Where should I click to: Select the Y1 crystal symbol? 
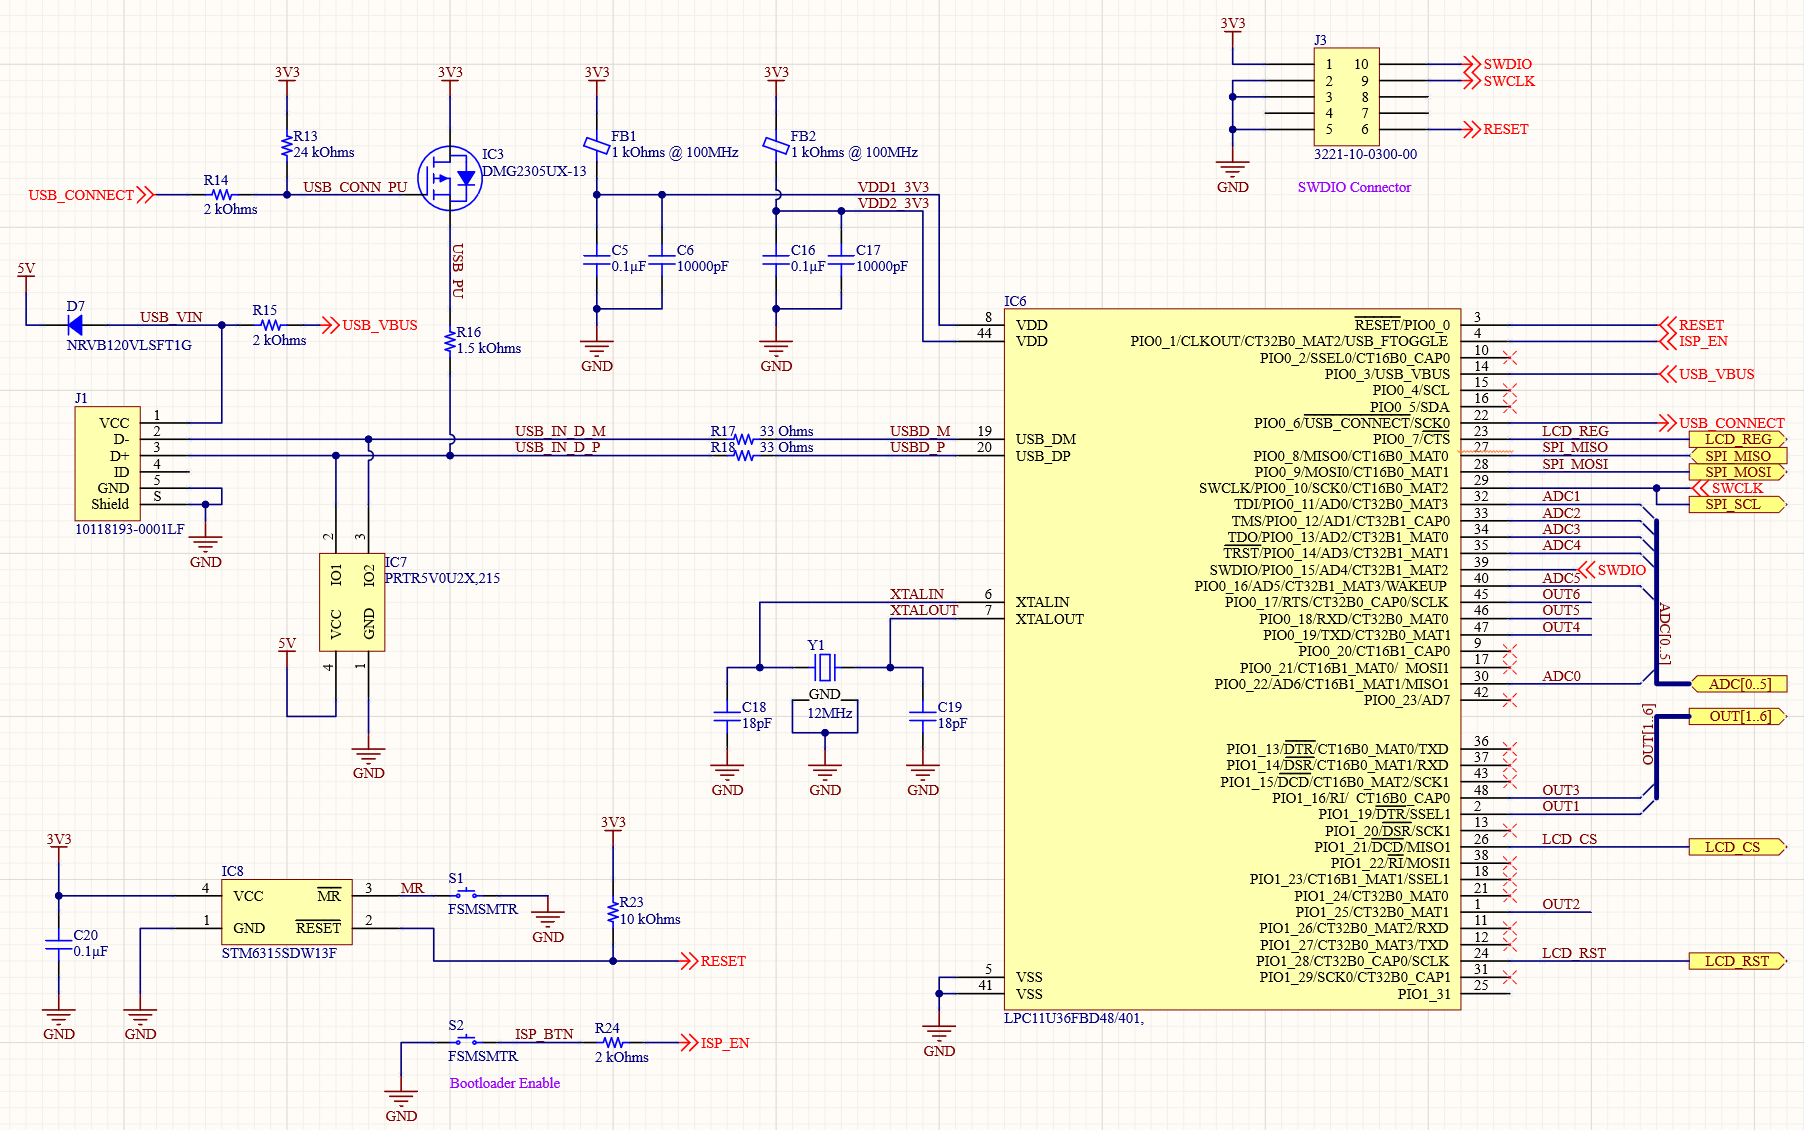pyautogui.click(x=825, y=667)
